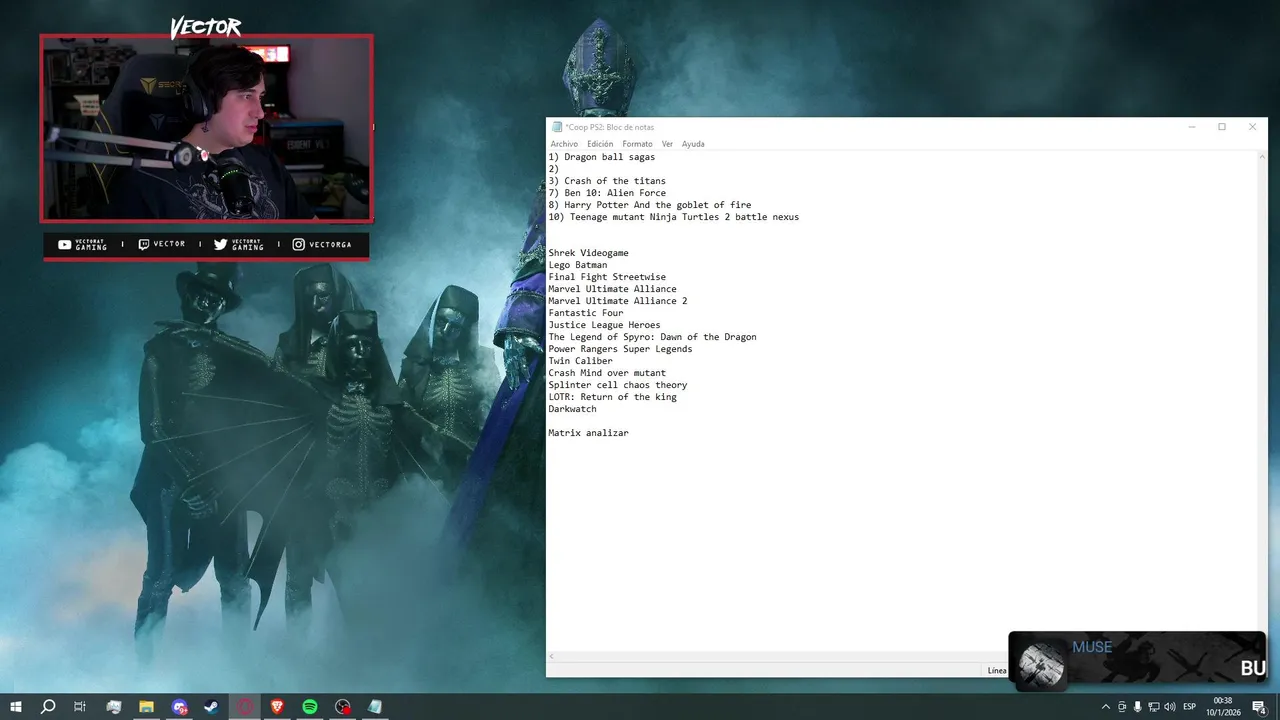Open the Edición menu in Notepad

[600, 144]
